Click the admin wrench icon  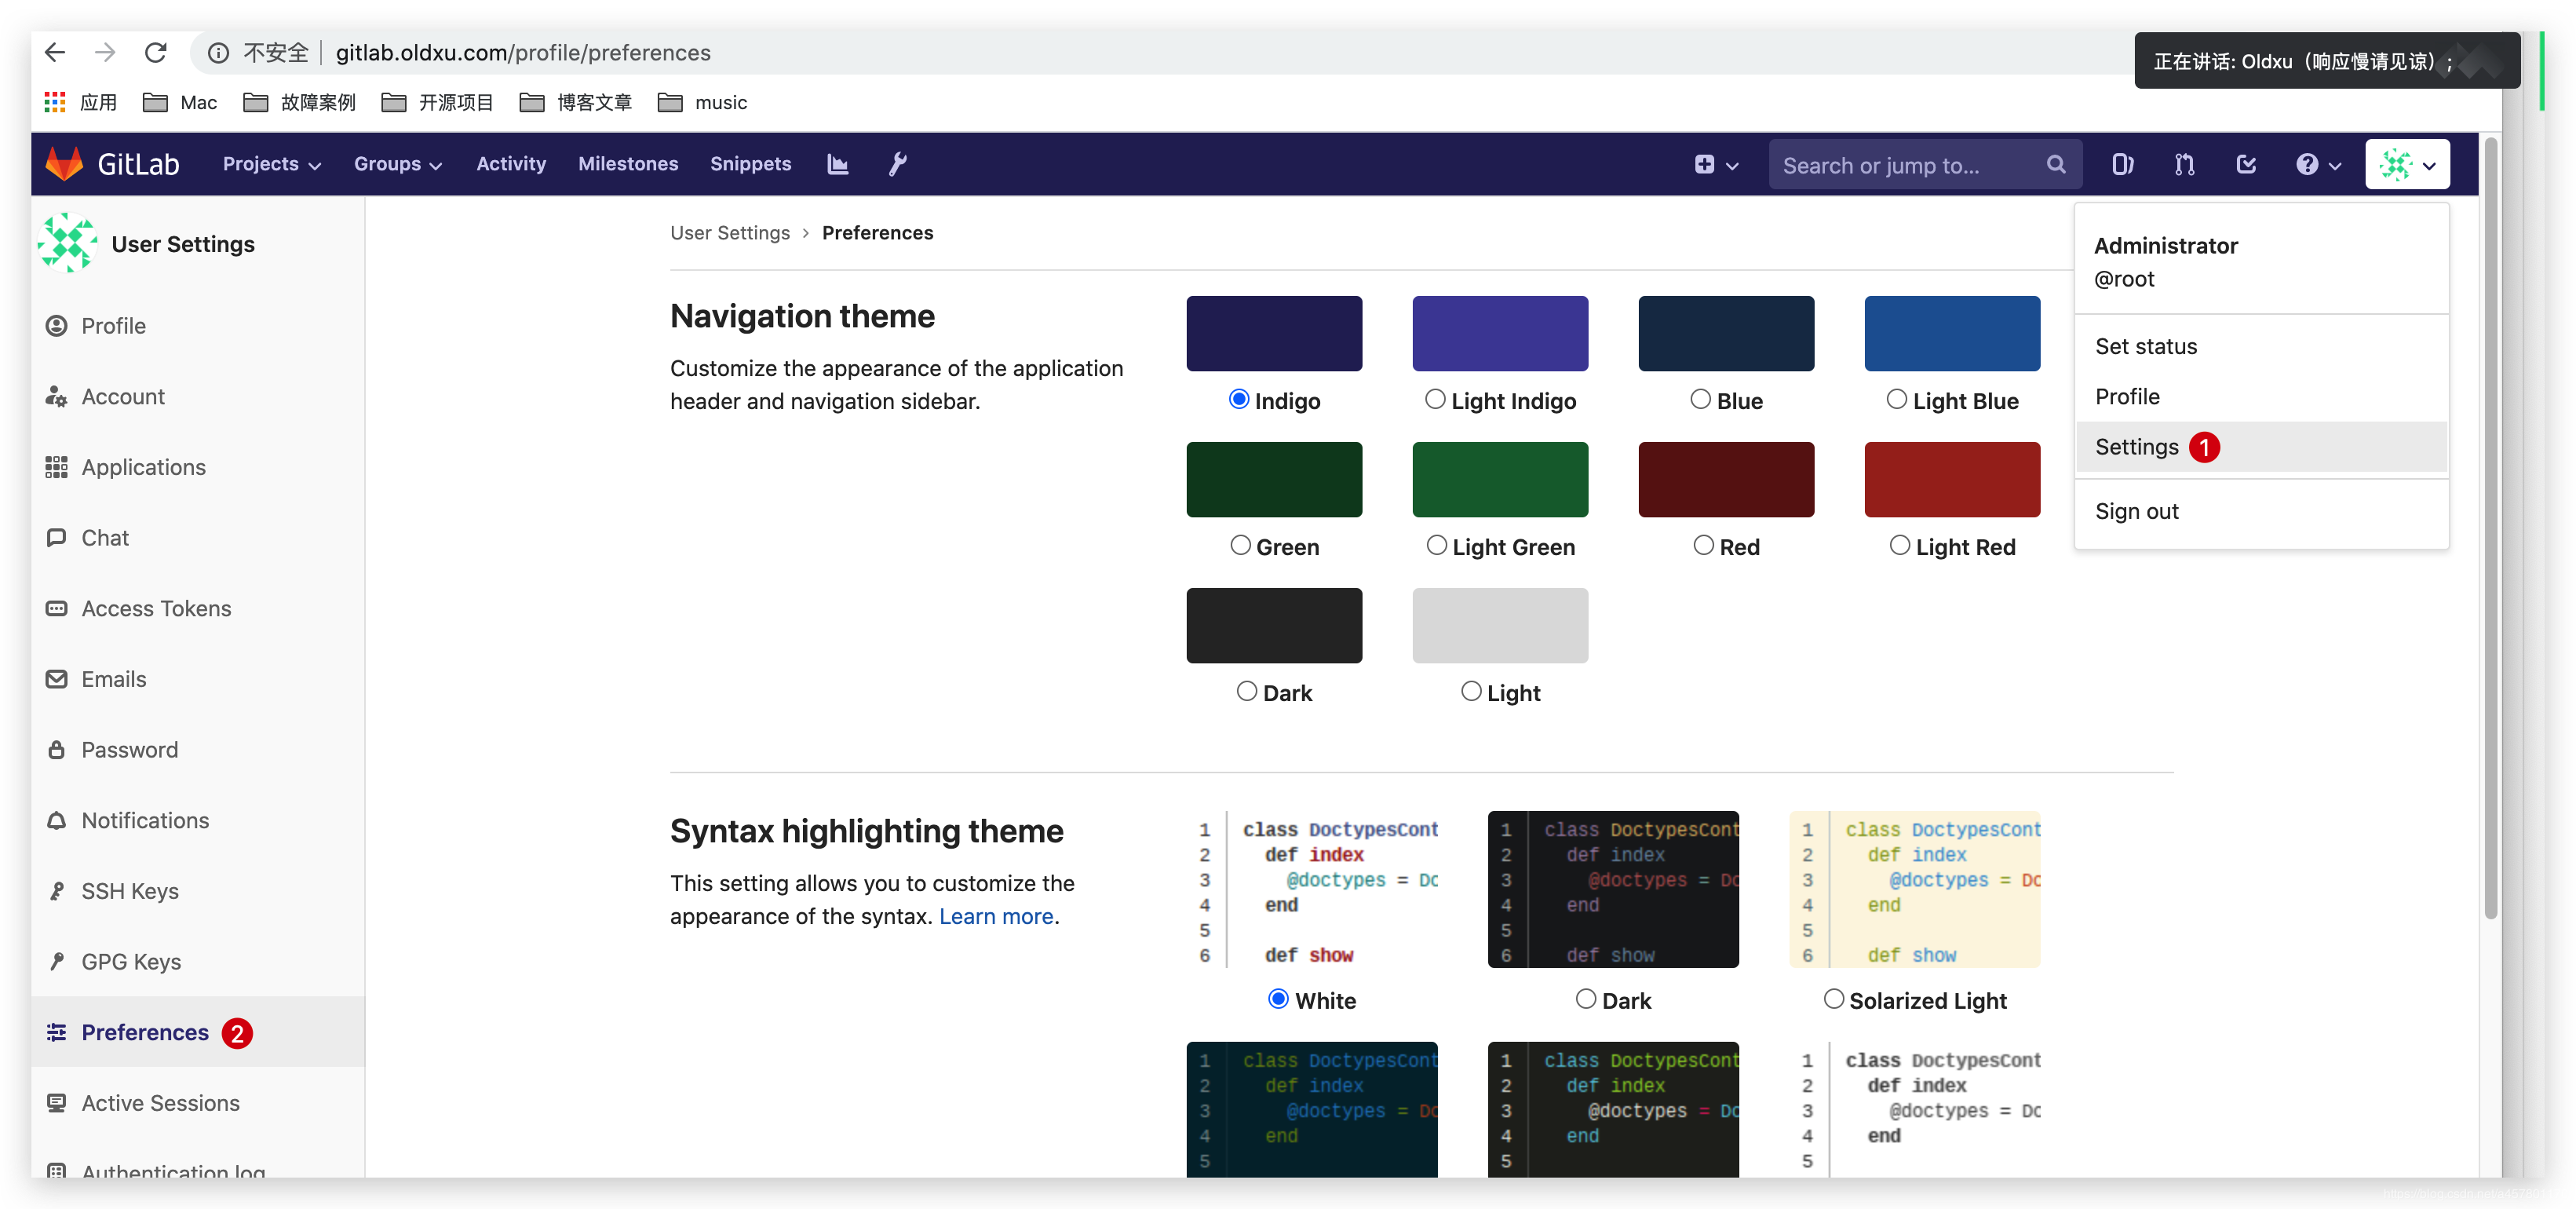(x=897, y=164)
